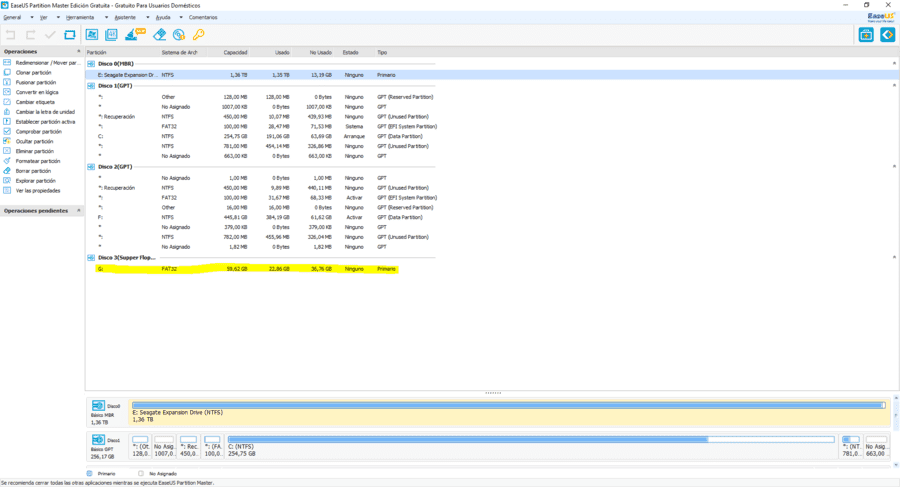Open the bootable disc creator icon
The width and height of the screenshot is (900, 487).
click(x=179, y=35)
